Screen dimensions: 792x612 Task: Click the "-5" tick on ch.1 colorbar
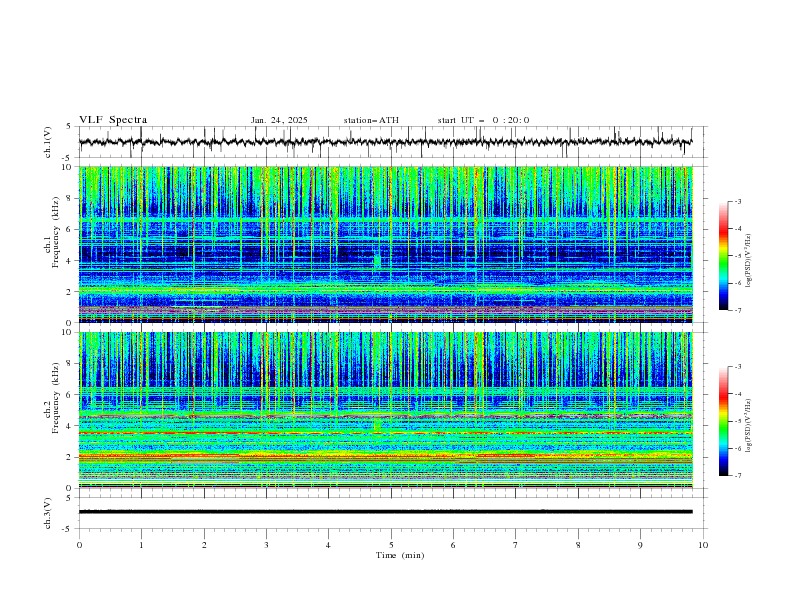click(738, 256)
